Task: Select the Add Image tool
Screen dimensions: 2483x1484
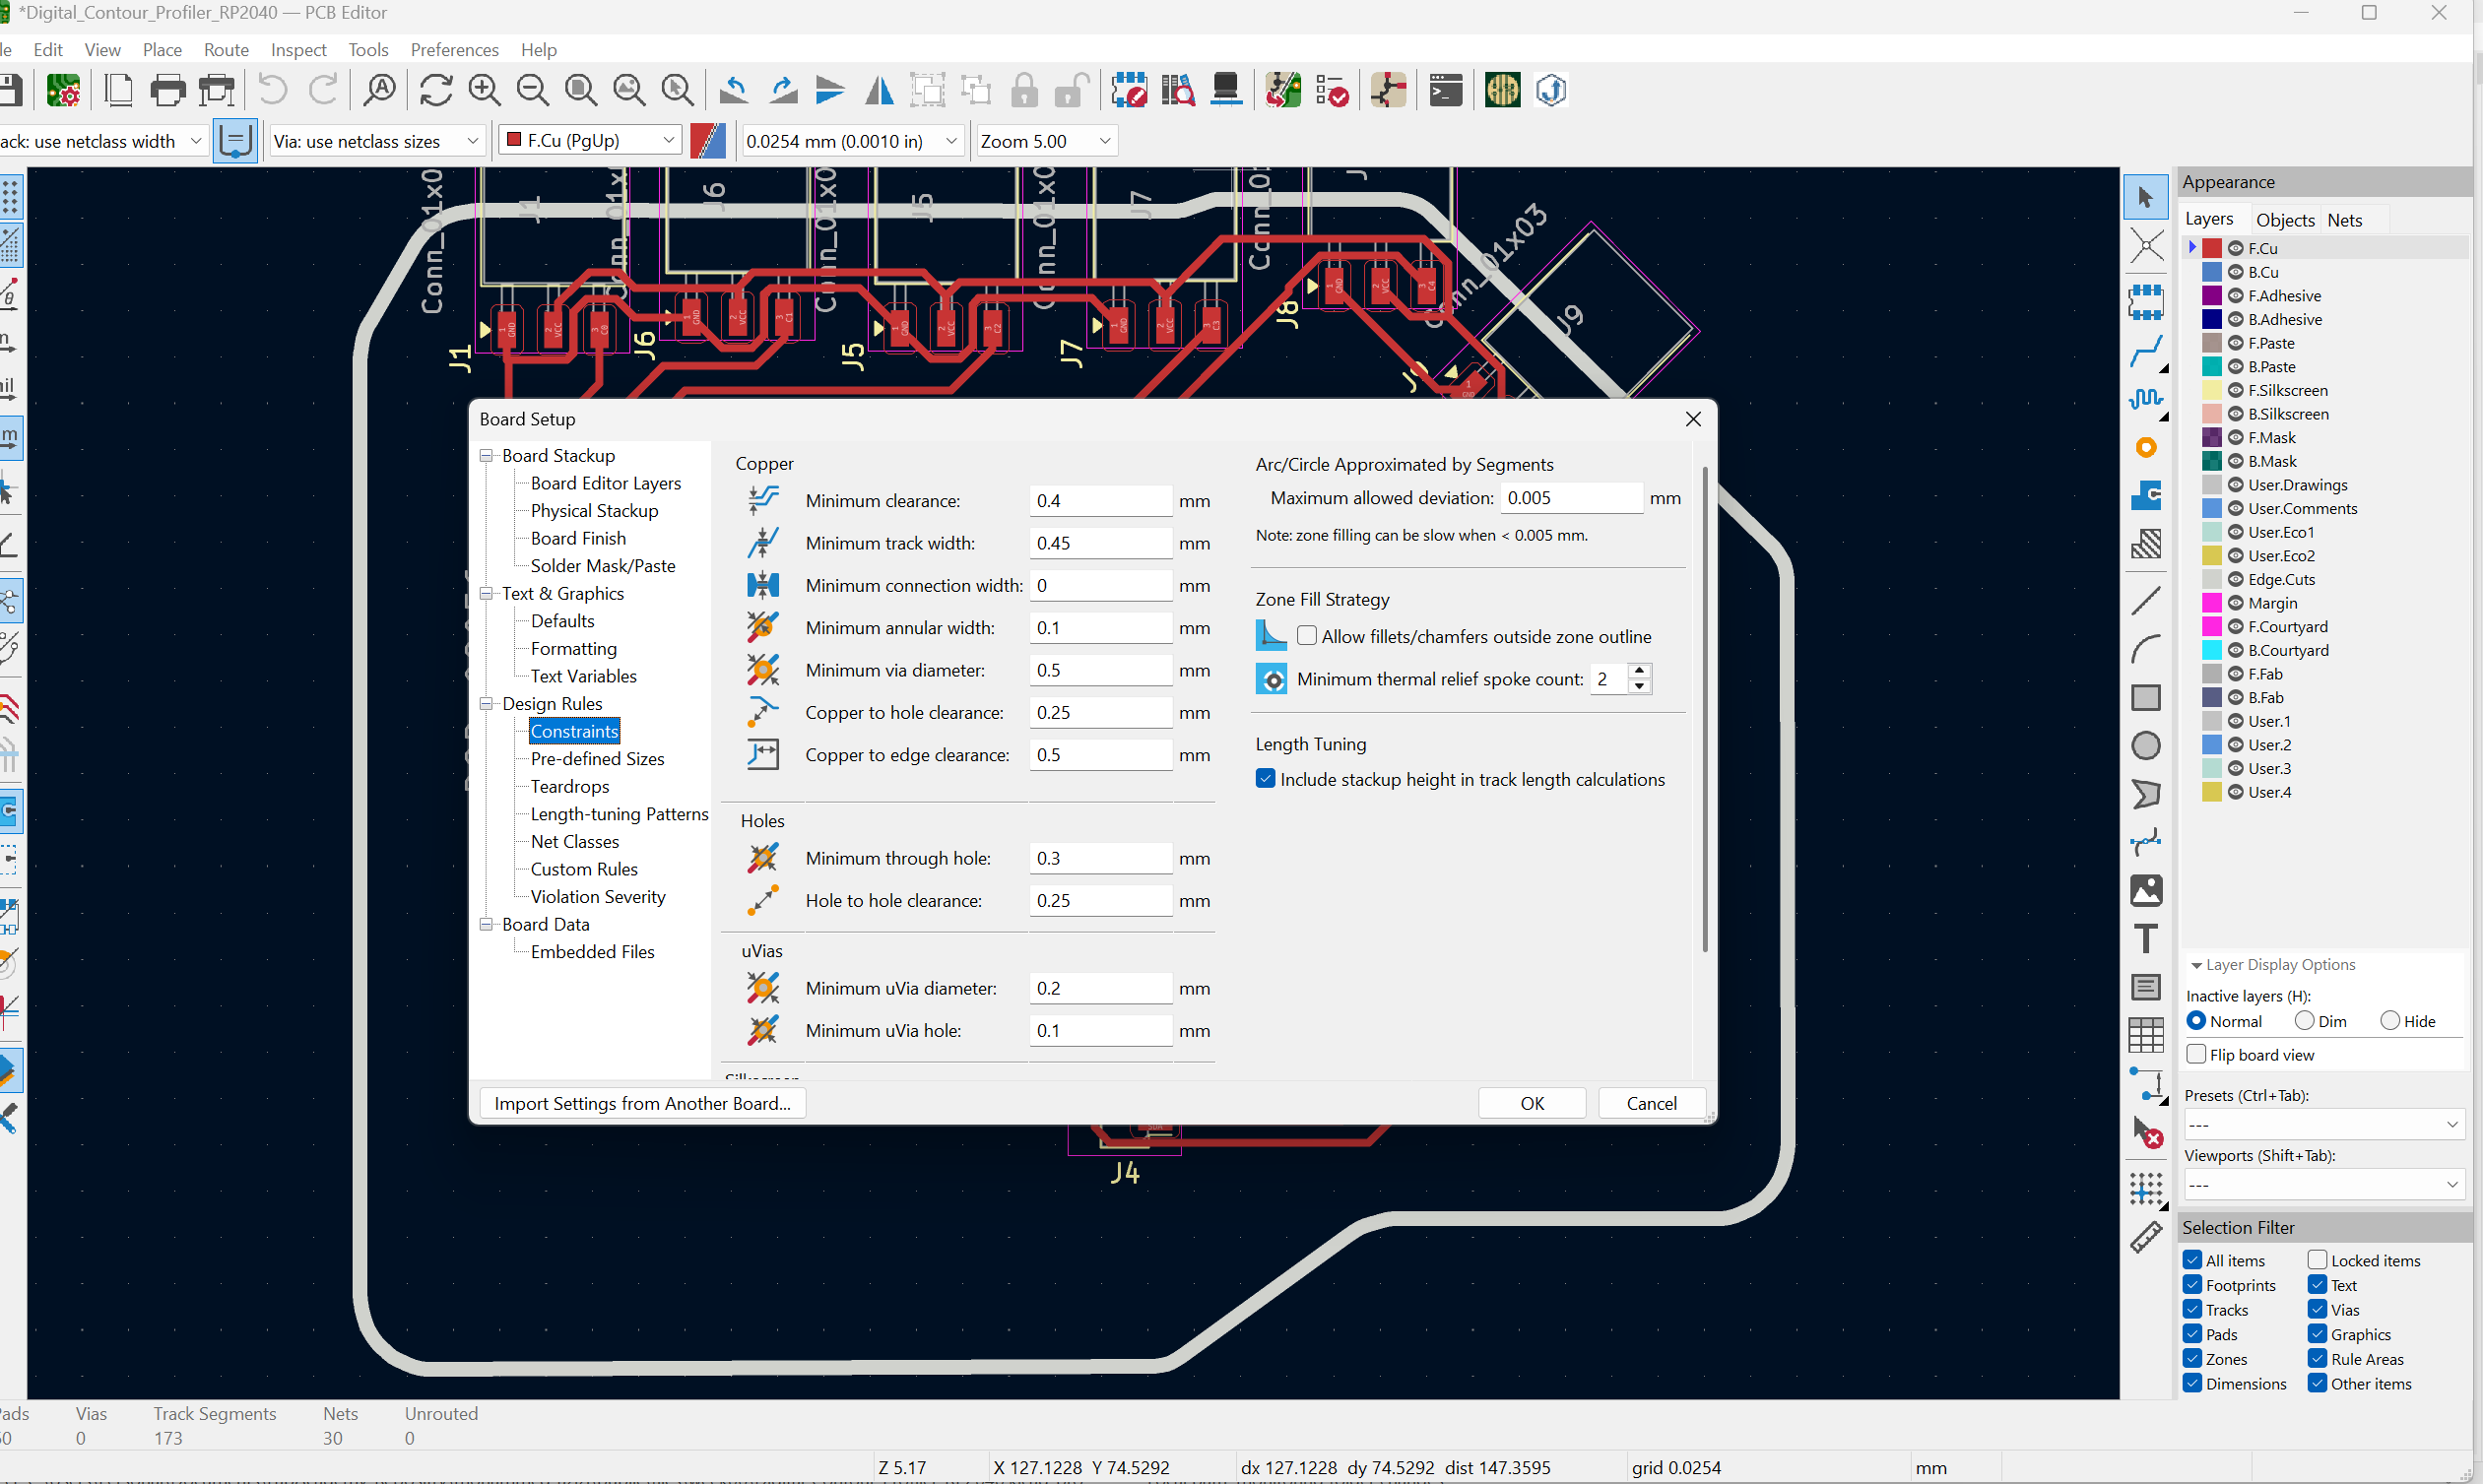Action: point(2146,891)
